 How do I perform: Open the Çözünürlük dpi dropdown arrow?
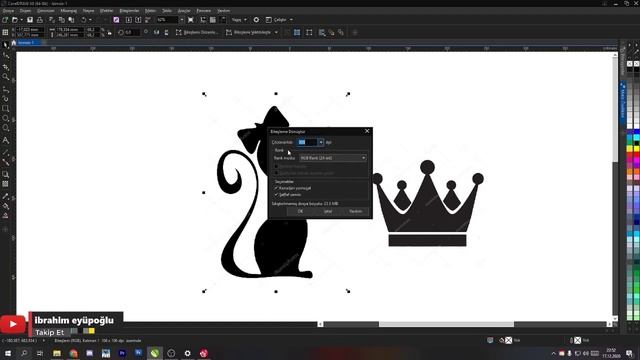(321, 142)
